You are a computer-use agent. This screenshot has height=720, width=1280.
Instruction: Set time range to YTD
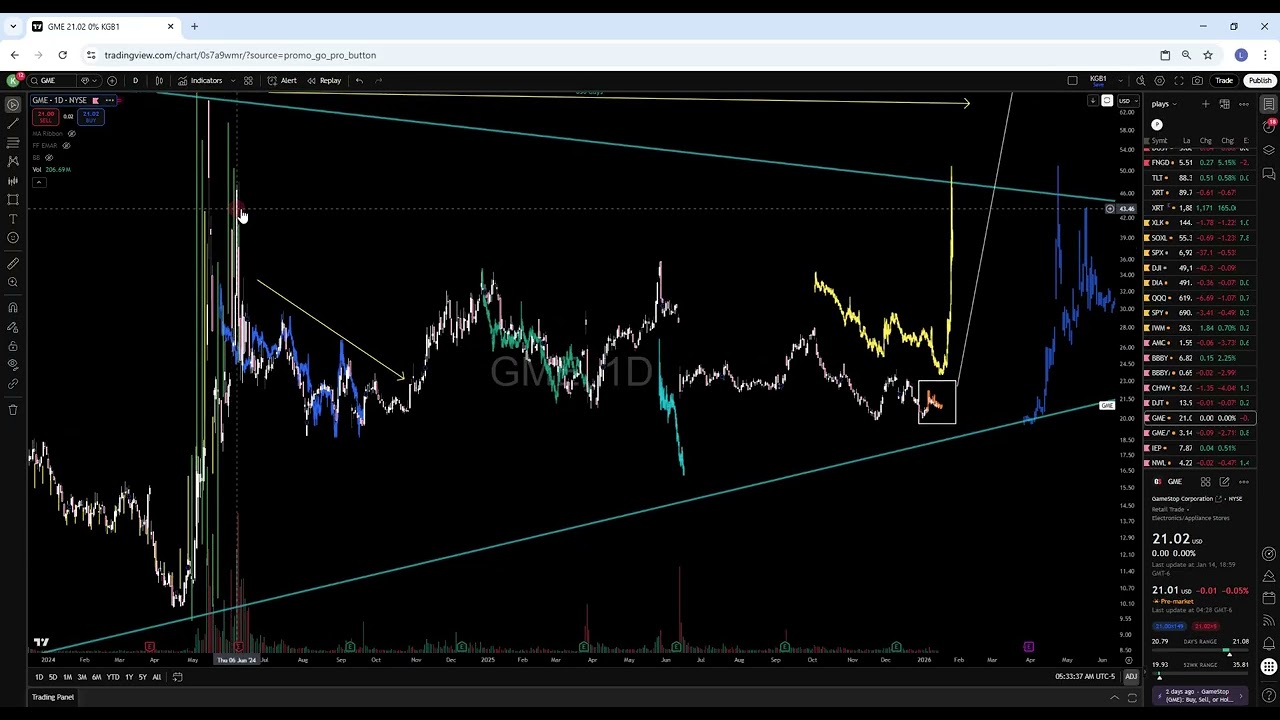coord(113,677)
